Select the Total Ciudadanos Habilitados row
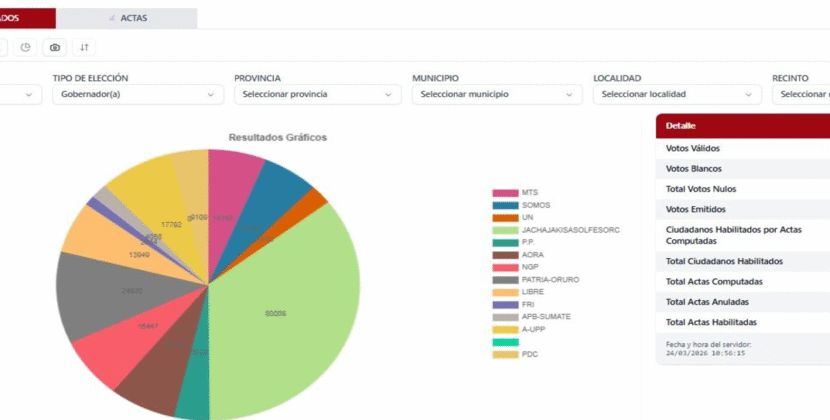The height and width of the screenshot is (420, 830). tap(743, 261)
